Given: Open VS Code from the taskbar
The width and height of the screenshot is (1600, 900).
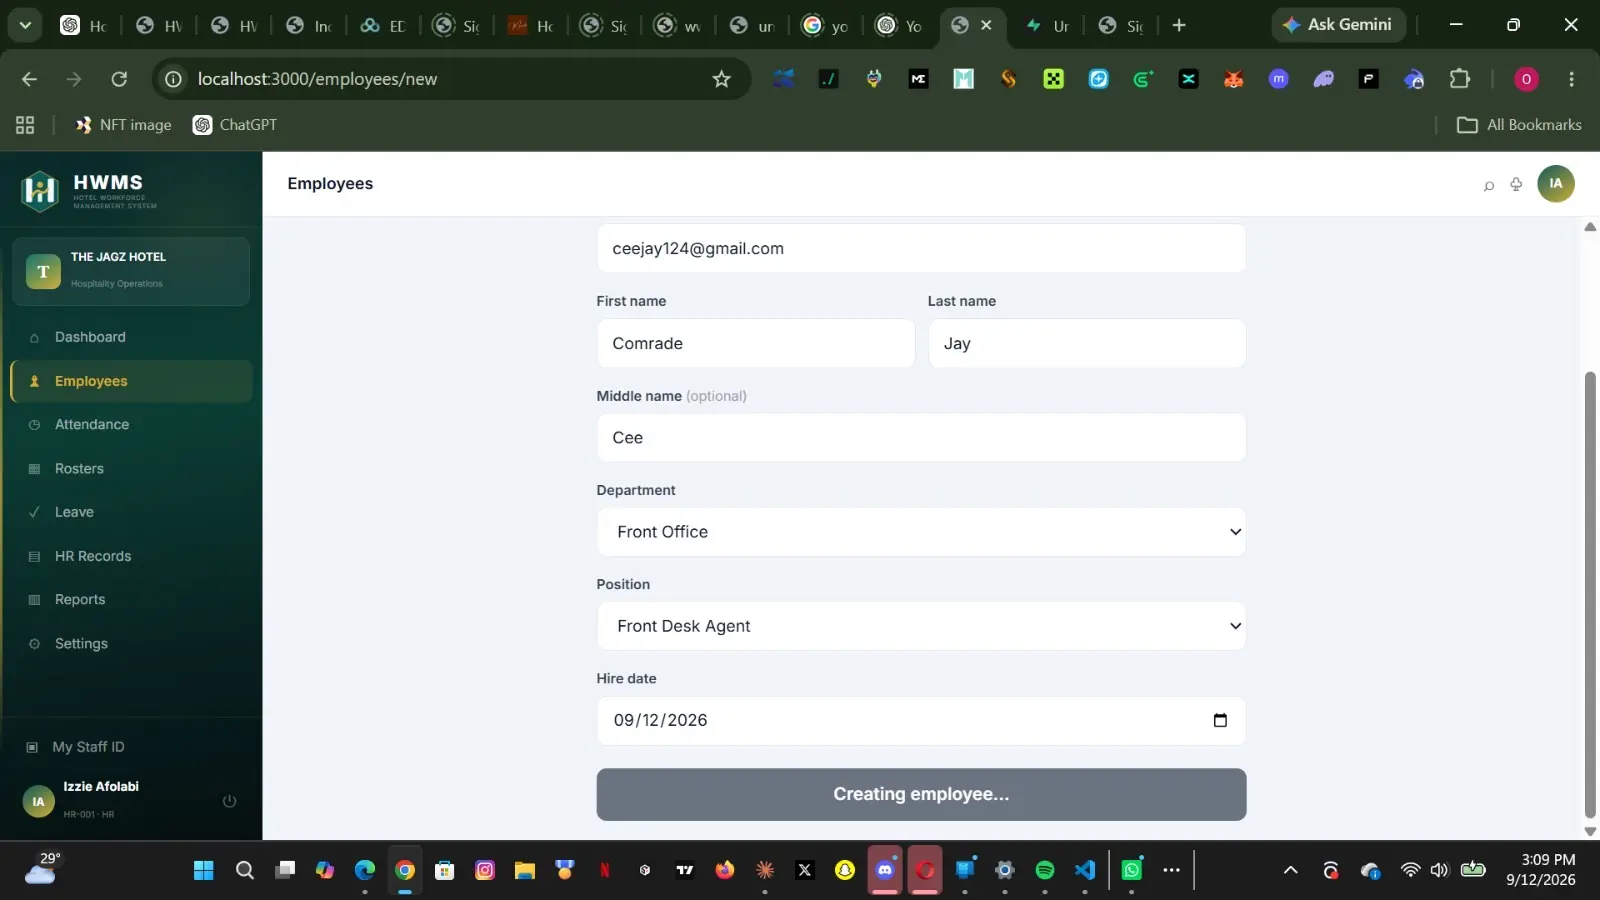Looking at the screenshot, I should [1085, 870].
